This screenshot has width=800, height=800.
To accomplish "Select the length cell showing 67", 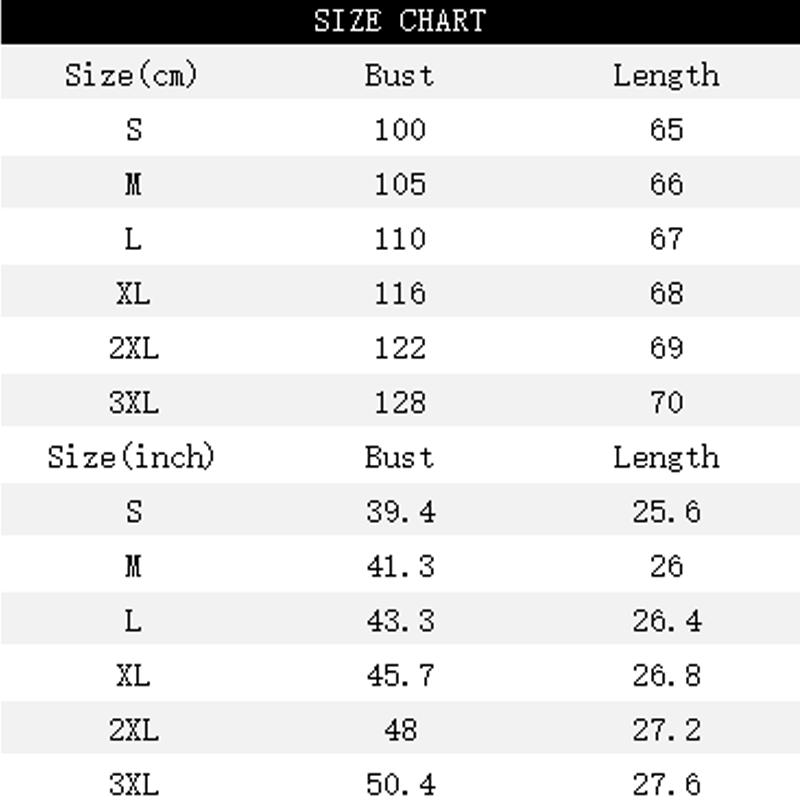I will [x=665, y=239].
